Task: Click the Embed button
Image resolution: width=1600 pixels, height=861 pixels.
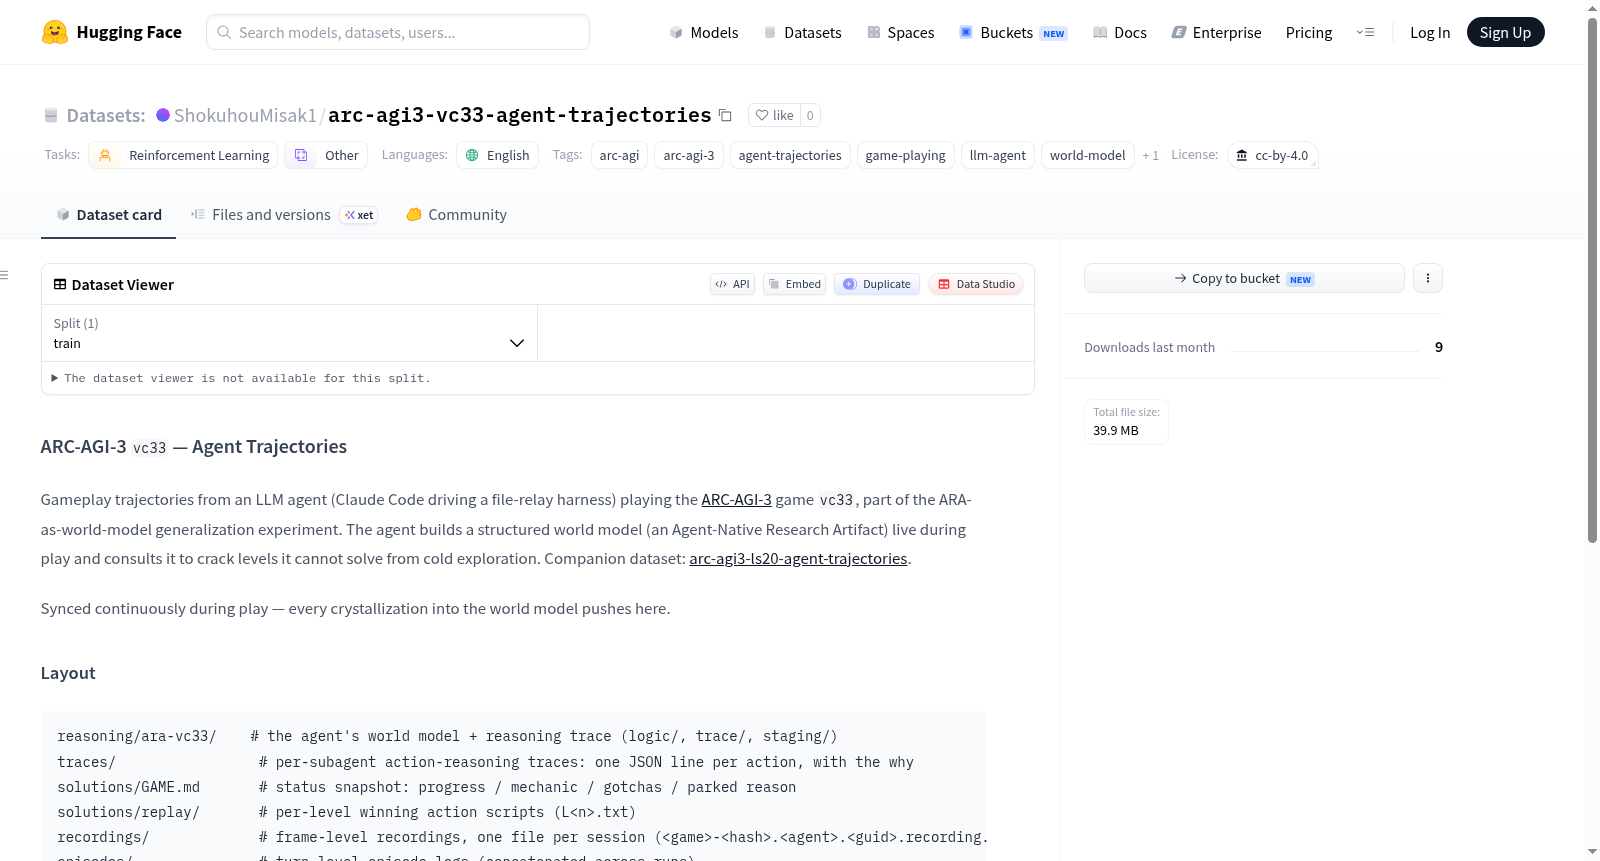Action: click(795, 284)
